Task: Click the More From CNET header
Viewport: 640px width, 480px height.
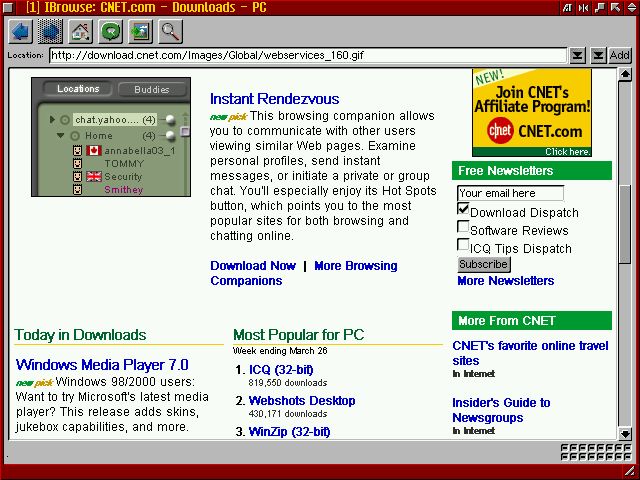Action: pos(532,320)
